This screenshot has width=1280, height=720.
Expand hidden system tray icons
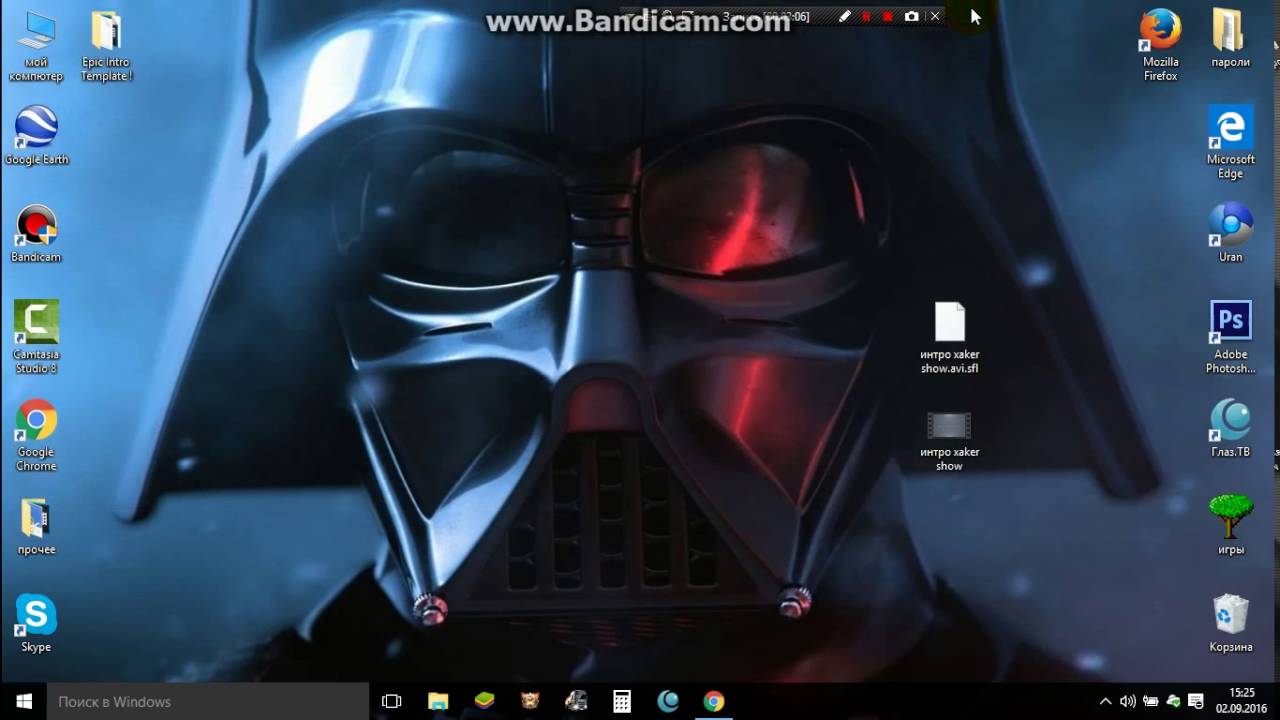(1105, 701)
